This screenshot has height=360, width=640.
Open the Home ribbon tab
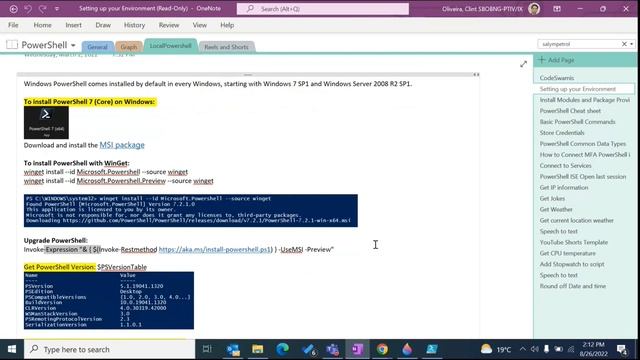point(42,25)
